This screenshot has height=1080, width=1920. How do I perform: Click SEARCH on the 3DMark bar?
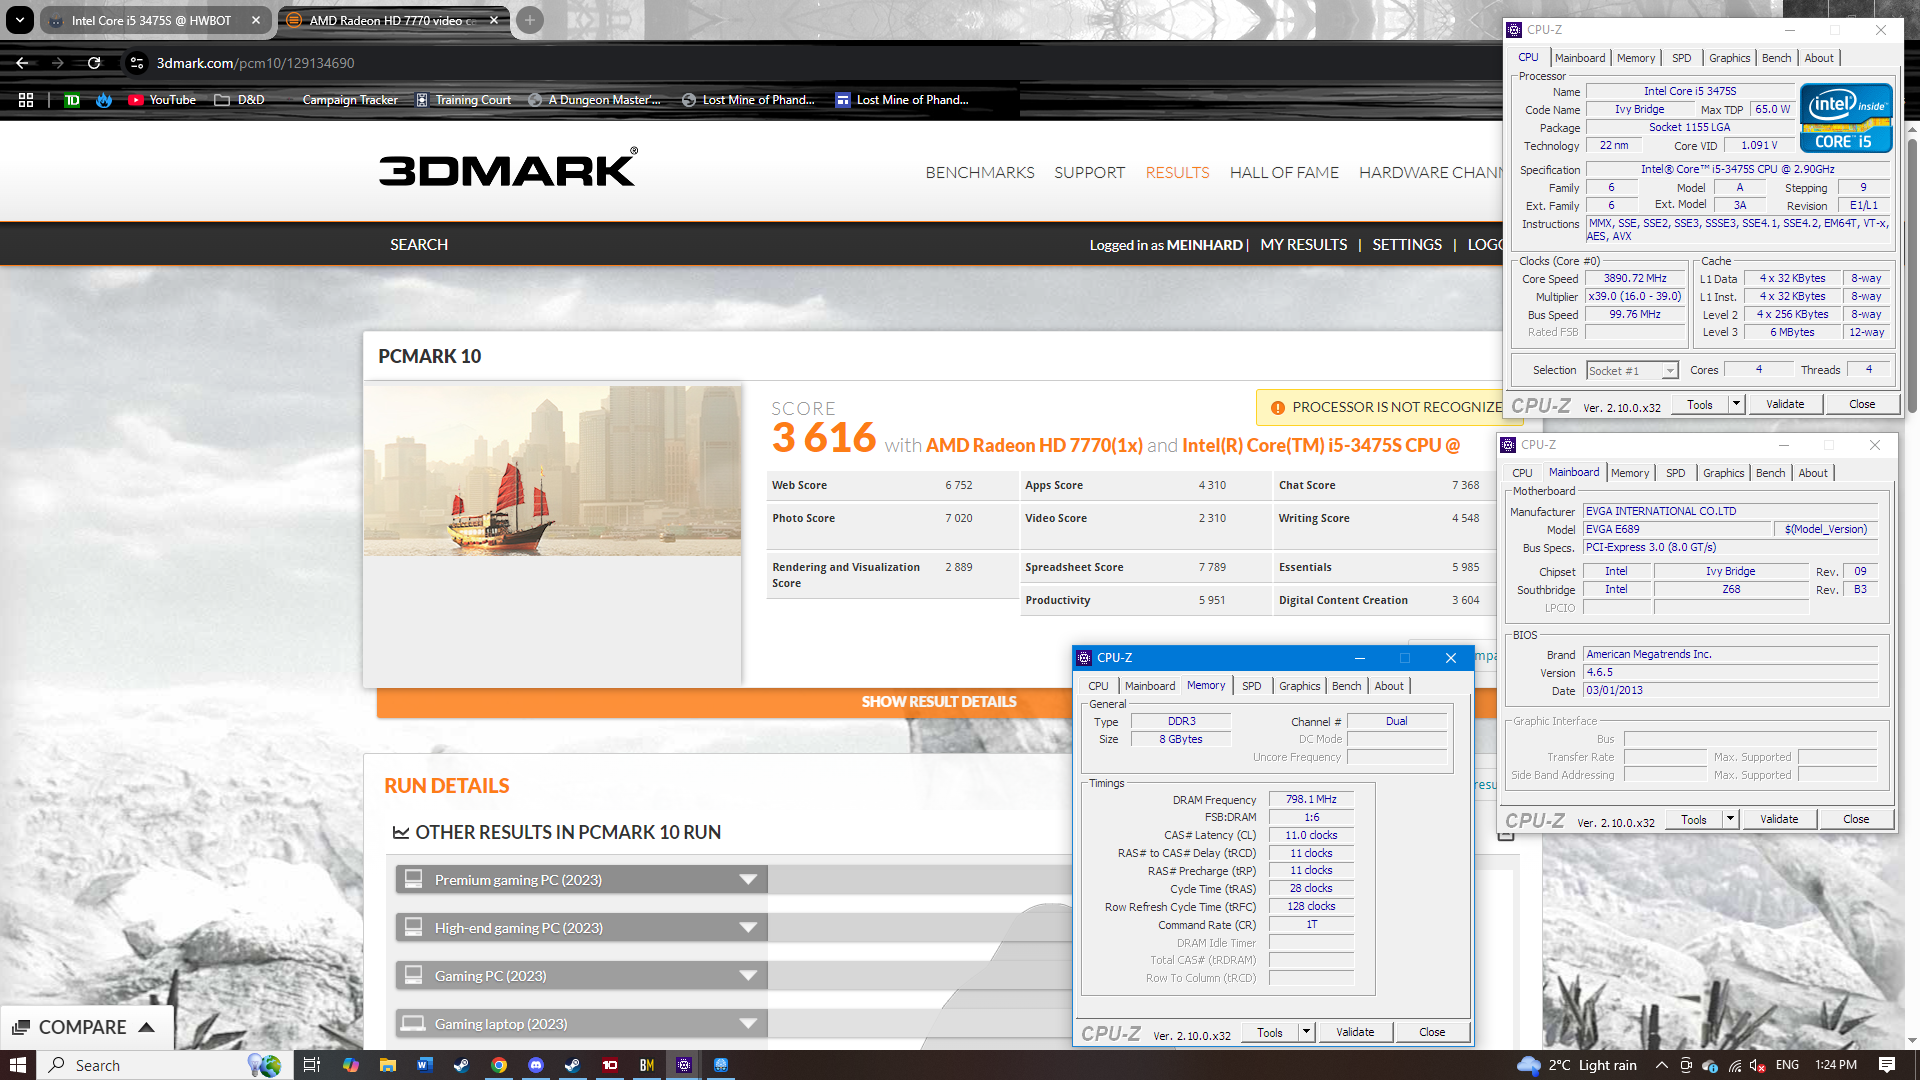[x=419, y=245]
